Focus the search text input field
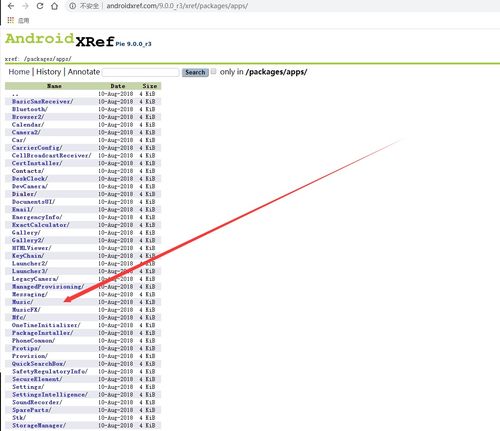The height and width of the screenshot is (431, 500). [141, 72]
